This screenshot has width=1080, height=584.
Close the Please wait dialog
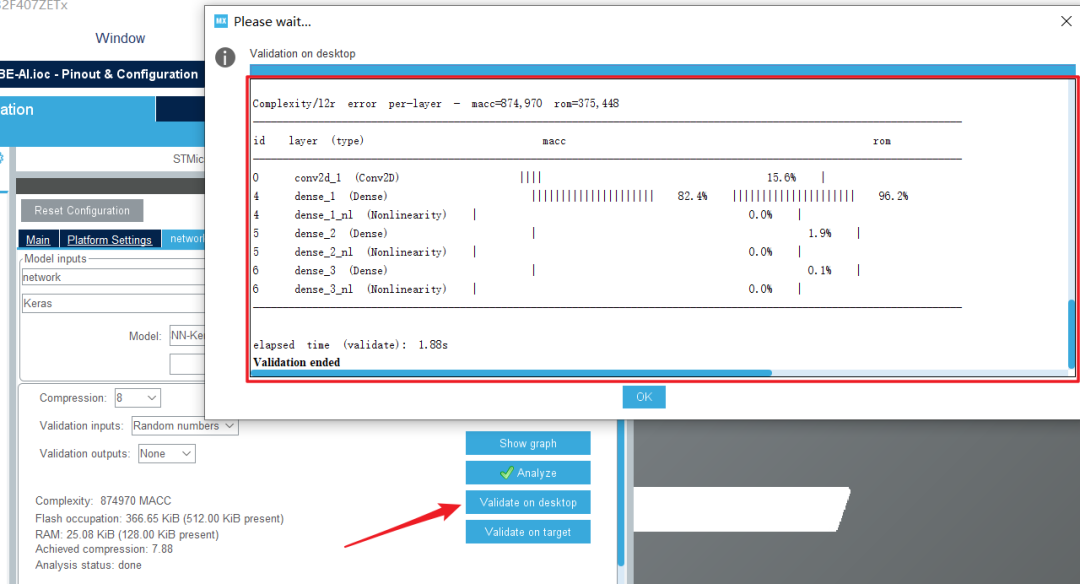point(1066,21)
